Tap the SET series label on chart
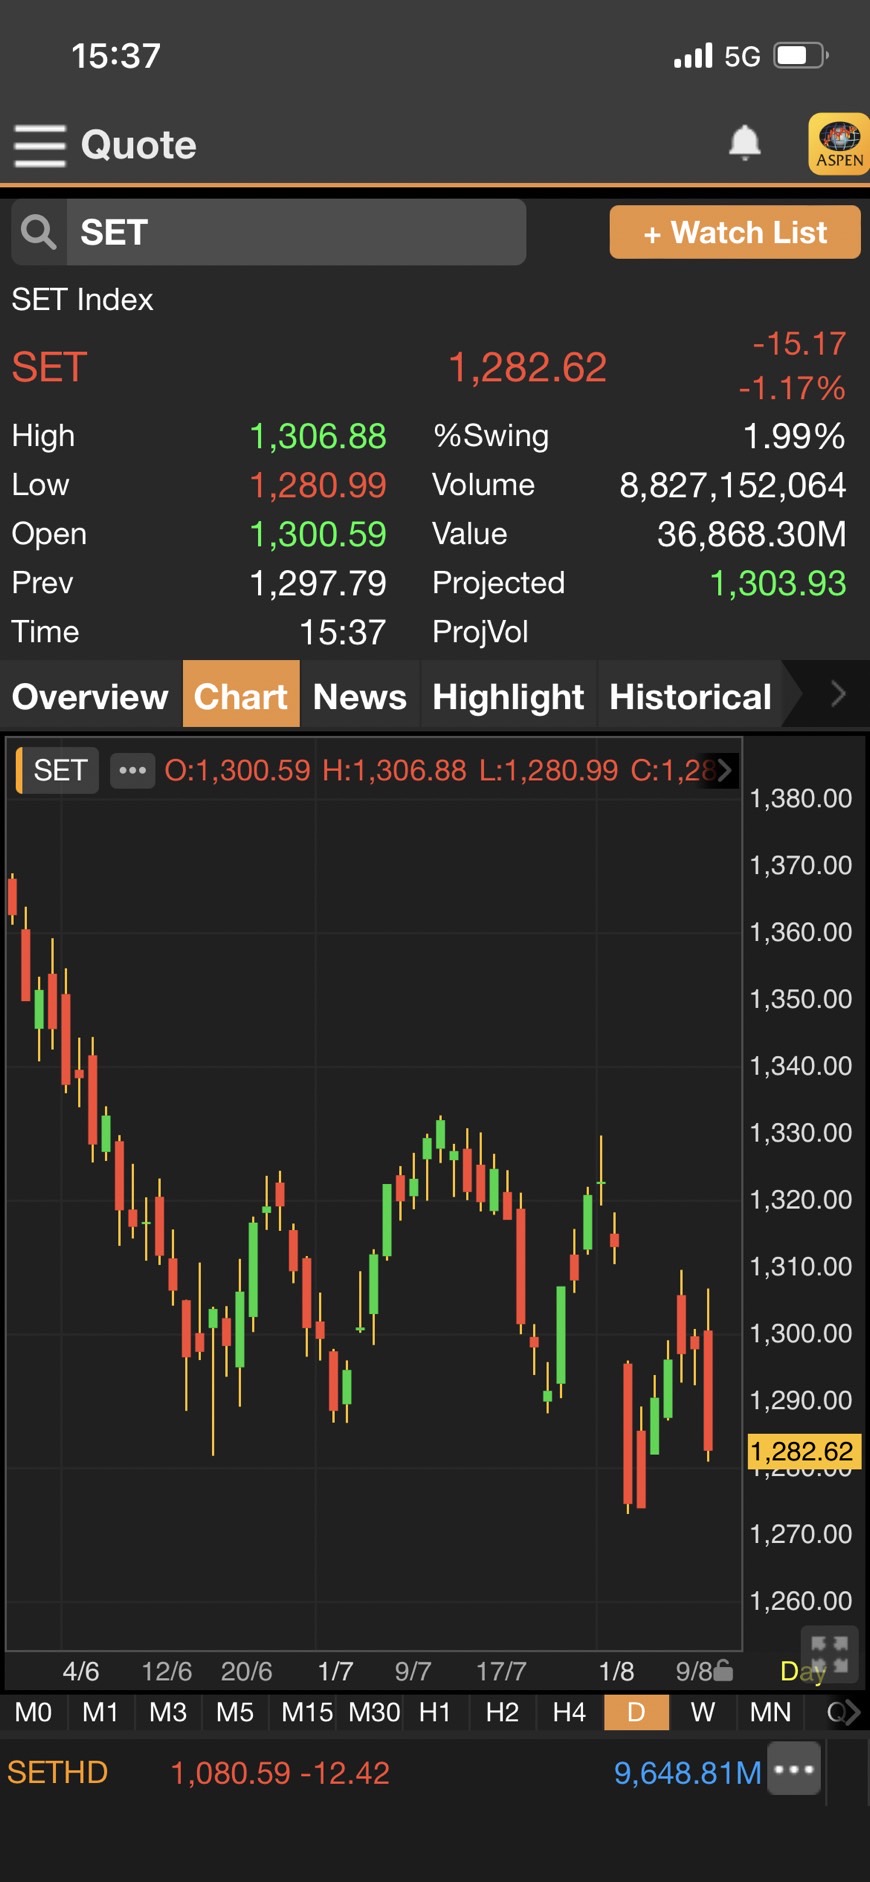870x1882 pixels. [x=59, y=770]
